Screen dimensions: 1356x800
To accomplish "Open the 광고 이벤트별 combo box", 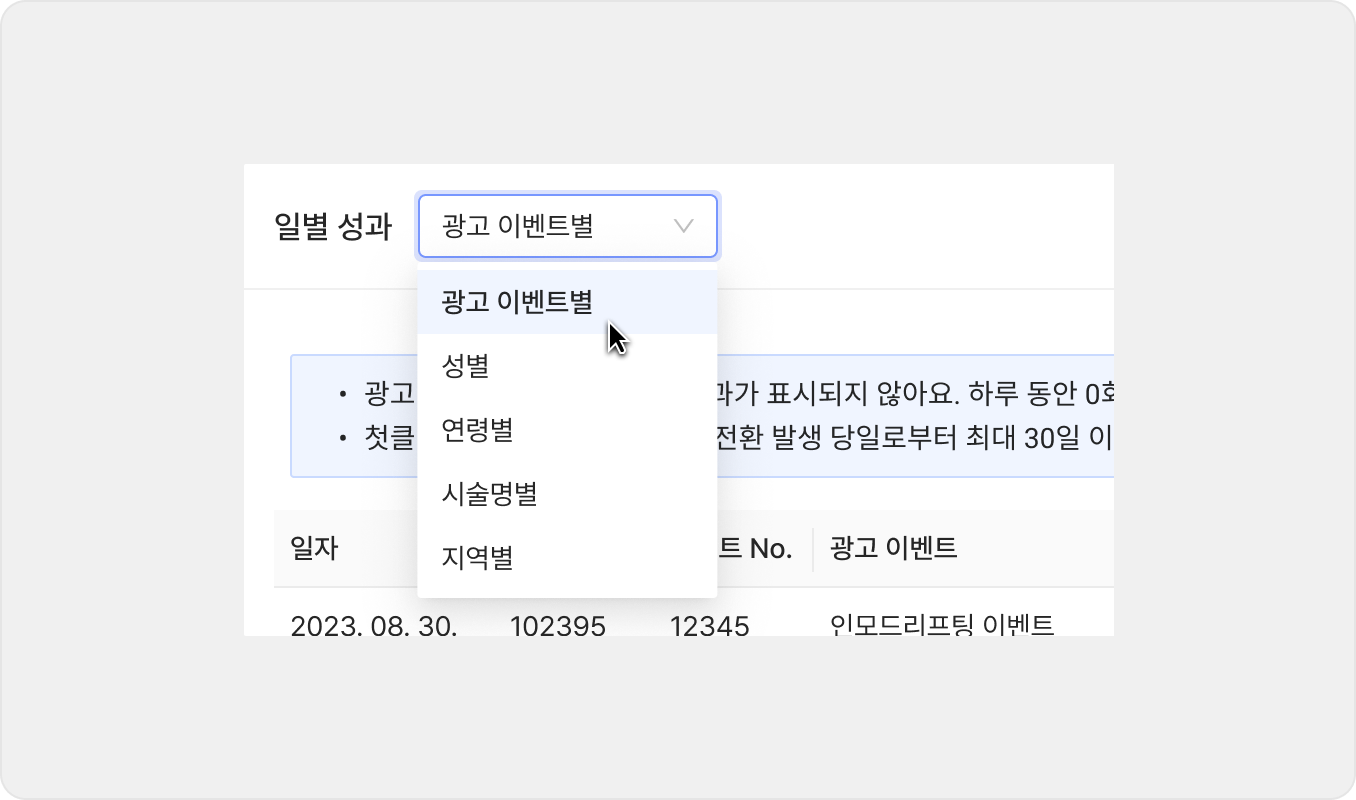I will tap(566, 226).
